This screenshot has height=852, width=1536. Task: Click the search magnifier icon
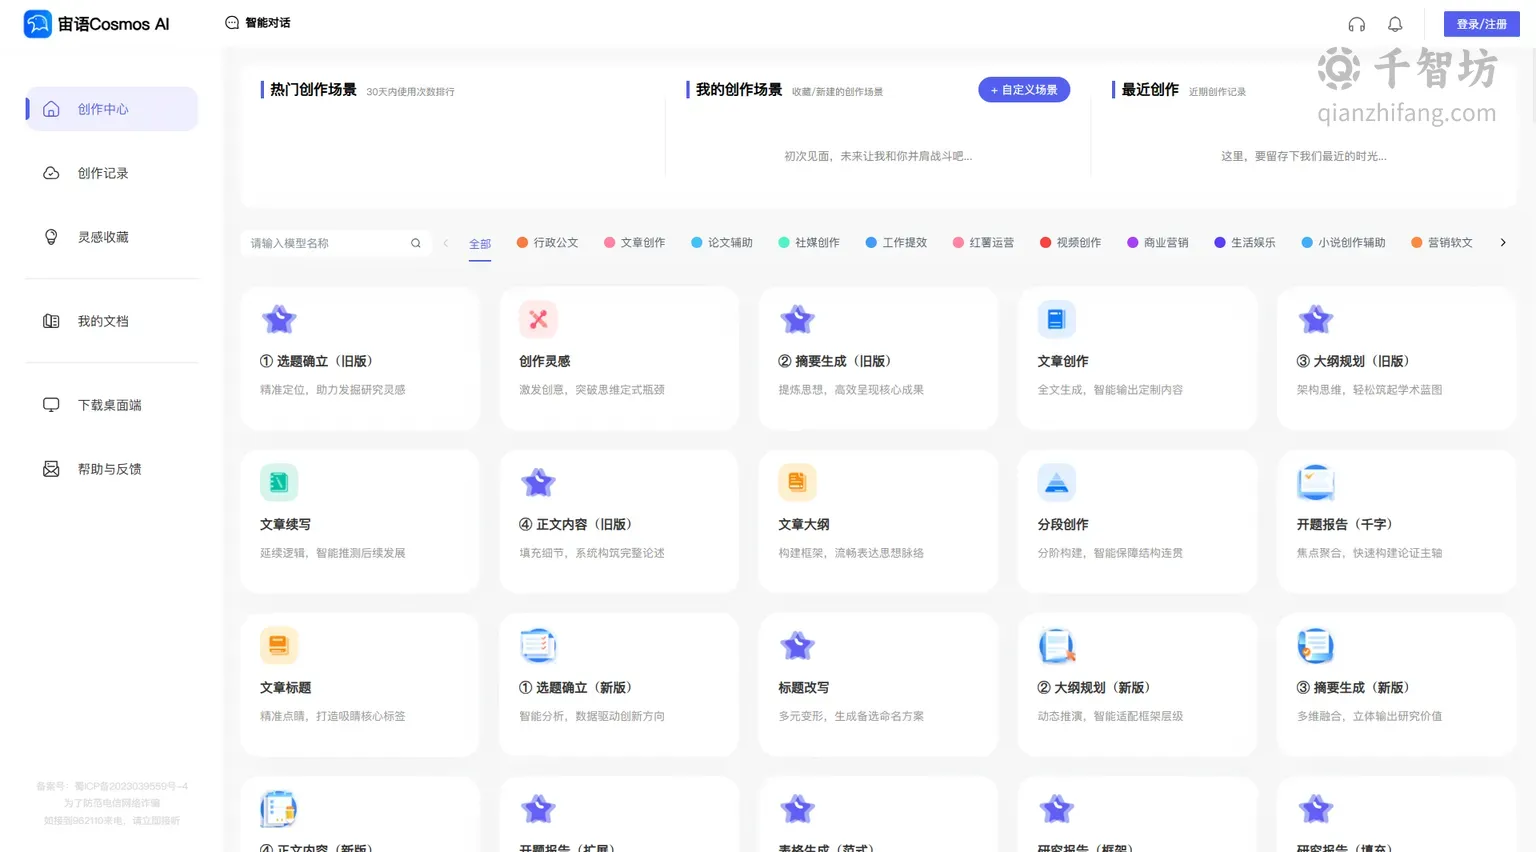pos(416,243)
